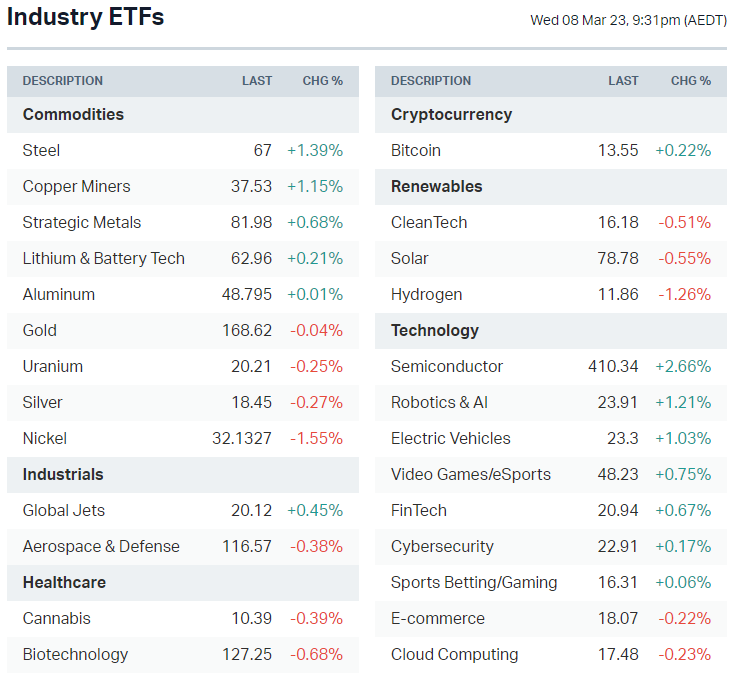Click Hydrogen's -1.26% change value
The height and width of the screenshot is (678, 738).
[684, 294]
